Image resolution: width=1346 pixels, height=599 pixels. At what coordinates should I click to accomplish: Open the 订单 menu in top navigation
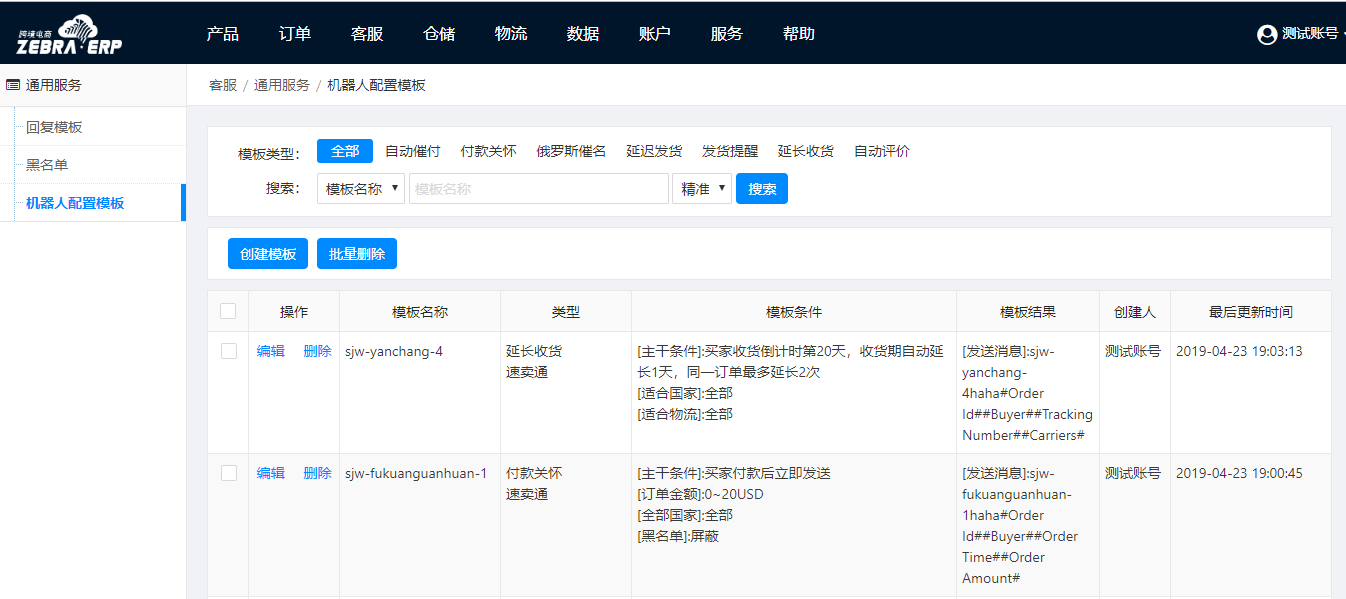(x=295, y=34)
